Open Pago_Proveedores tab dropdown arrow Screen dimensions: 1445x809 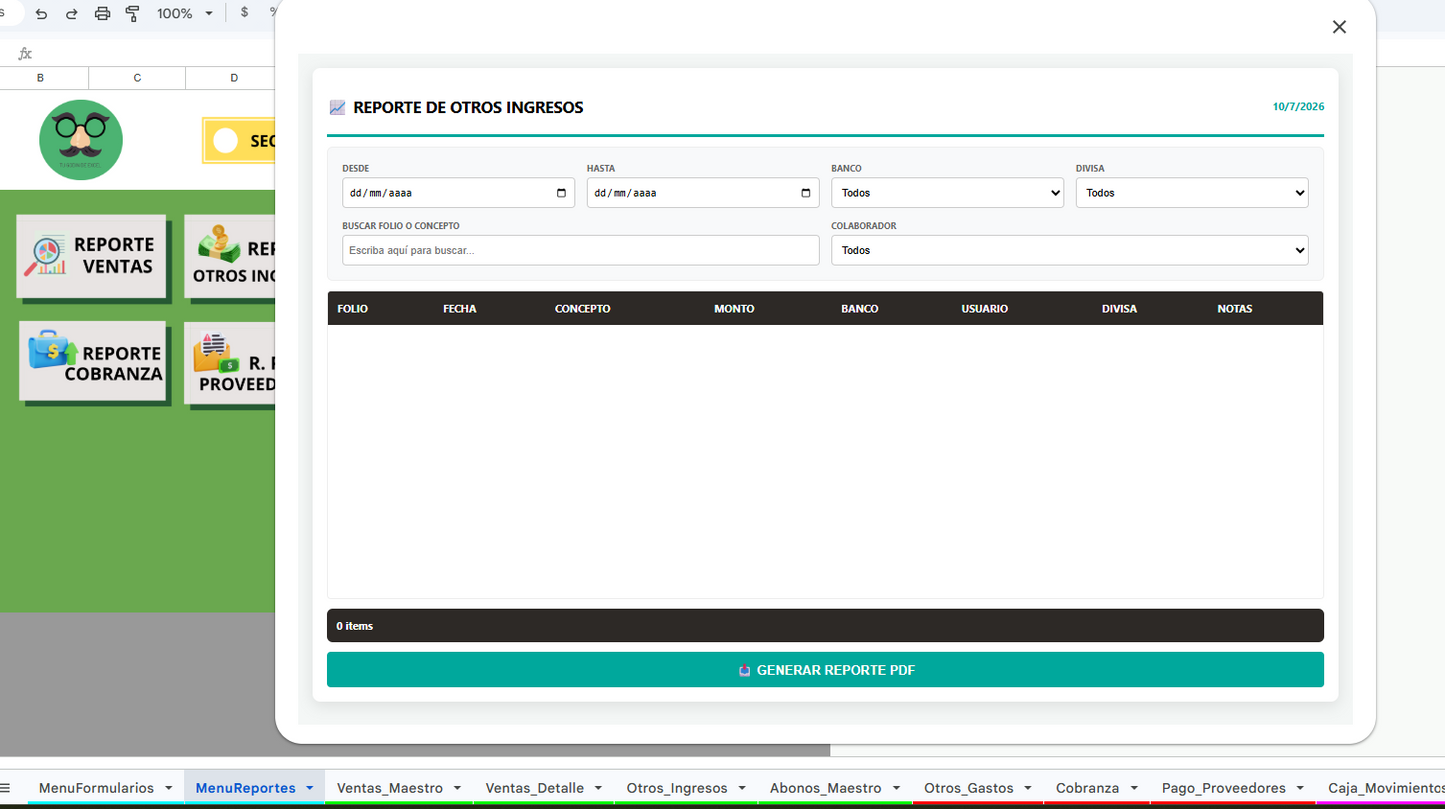pyautogui.click(x=1301, y=788)
